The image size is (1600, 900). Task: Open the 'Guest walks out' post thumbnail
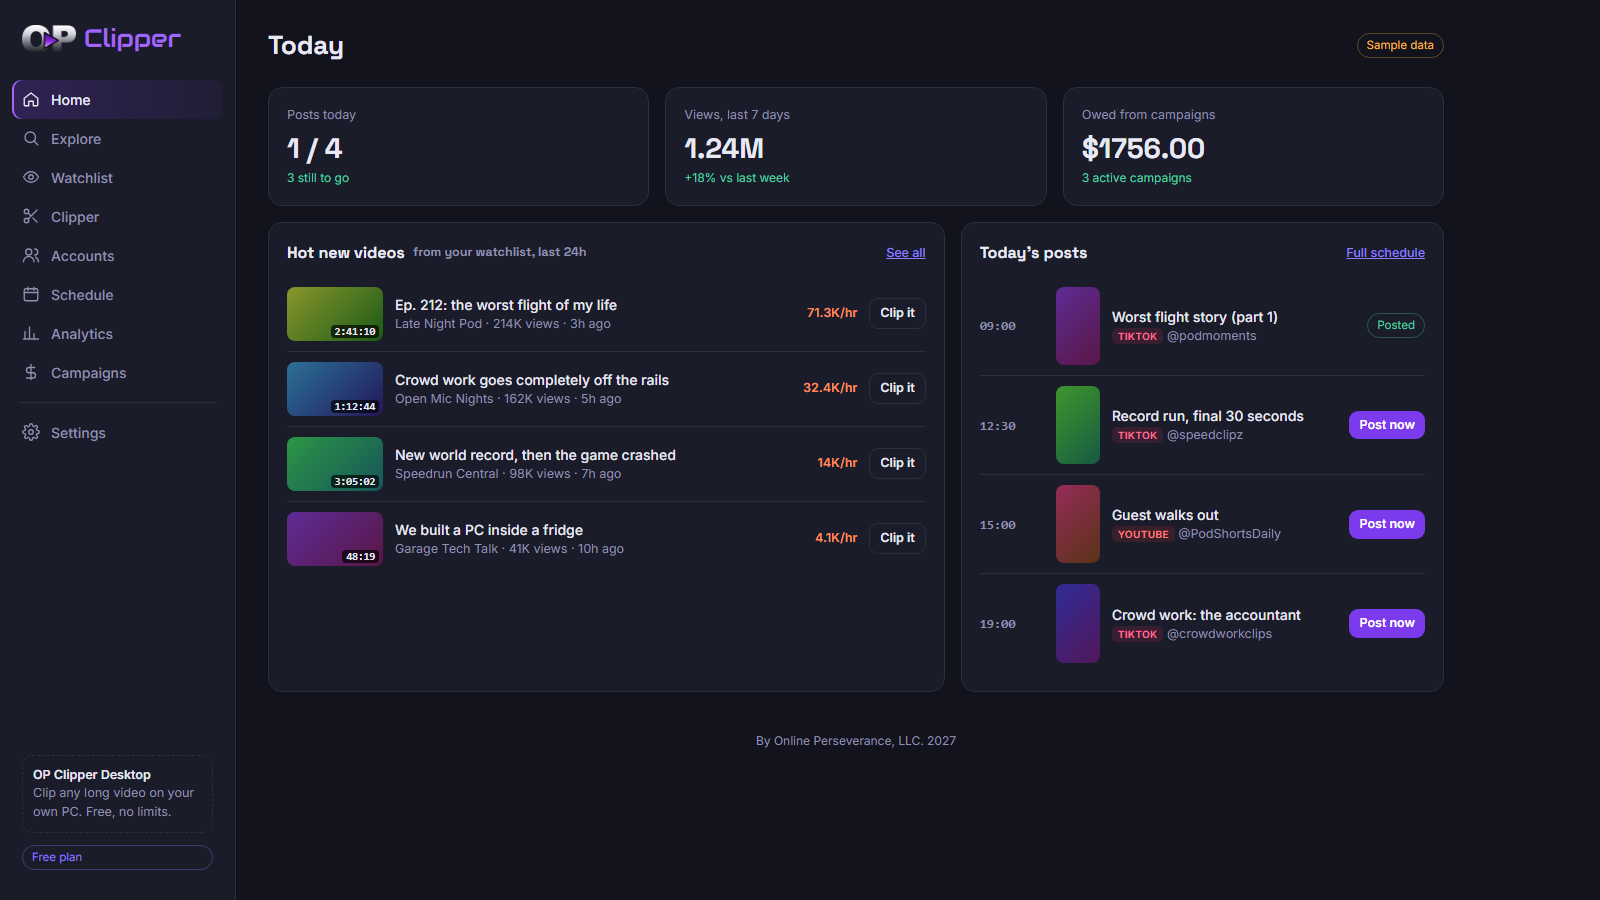click(1078, 524)
